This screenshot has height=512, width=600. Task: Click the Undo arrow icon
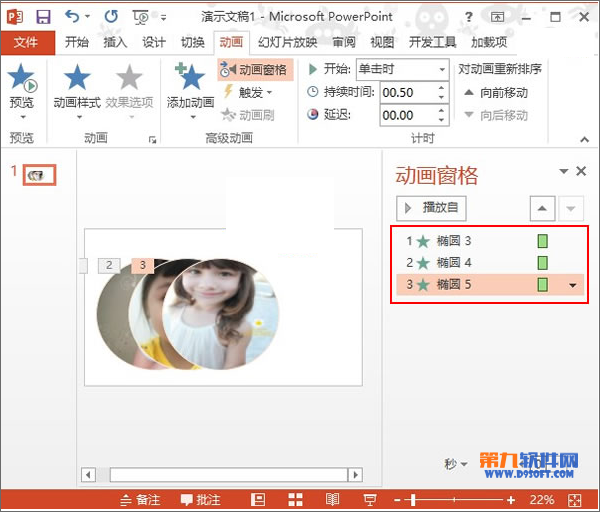tap(72, 16)
